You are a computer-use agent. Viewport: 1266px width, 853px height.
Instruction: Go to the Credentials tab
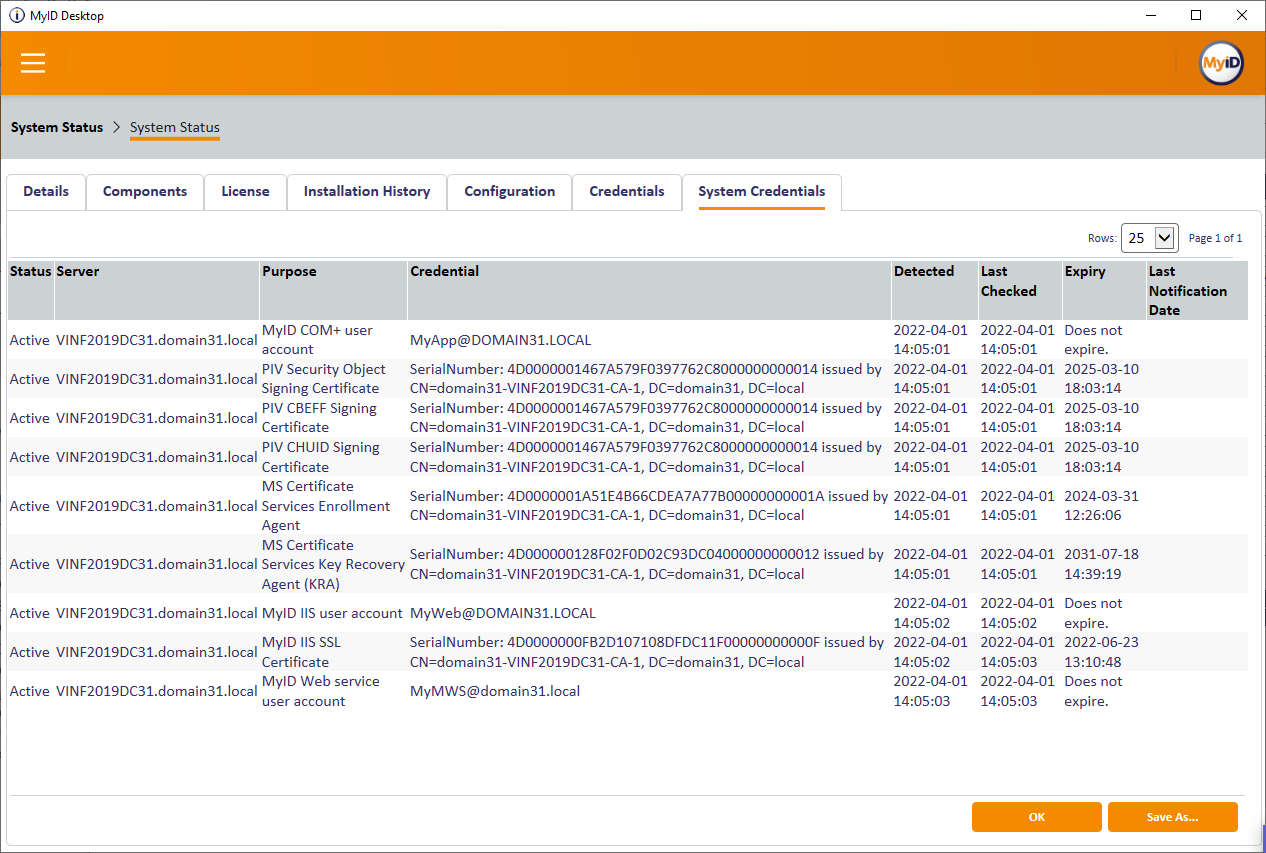[626, 192]
